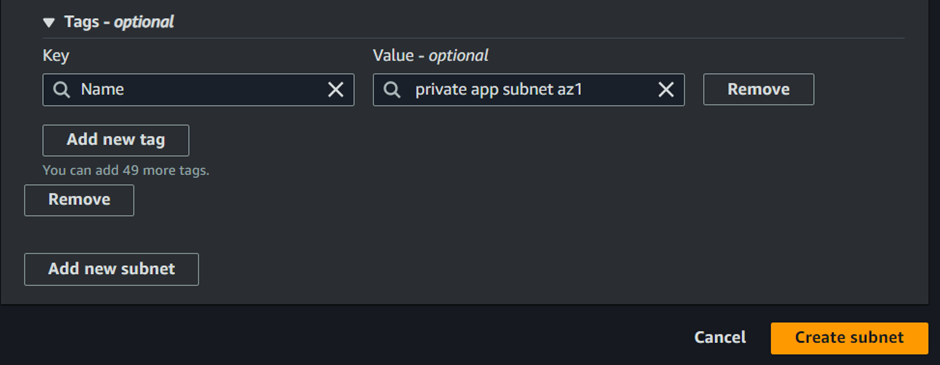Remove the Name tag row
The width and height of the screenshot is (940, 365).
point(758,89)
